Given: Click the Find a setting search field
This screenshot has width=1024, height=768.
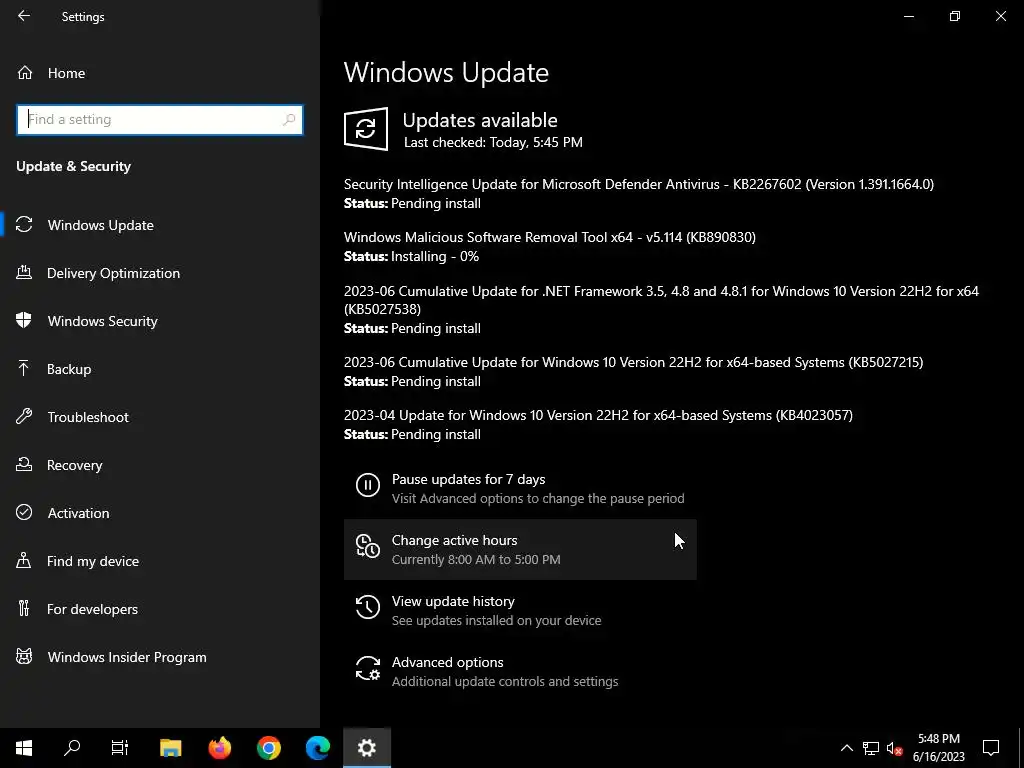Looking at the screenshot, I should click(160, 120).
